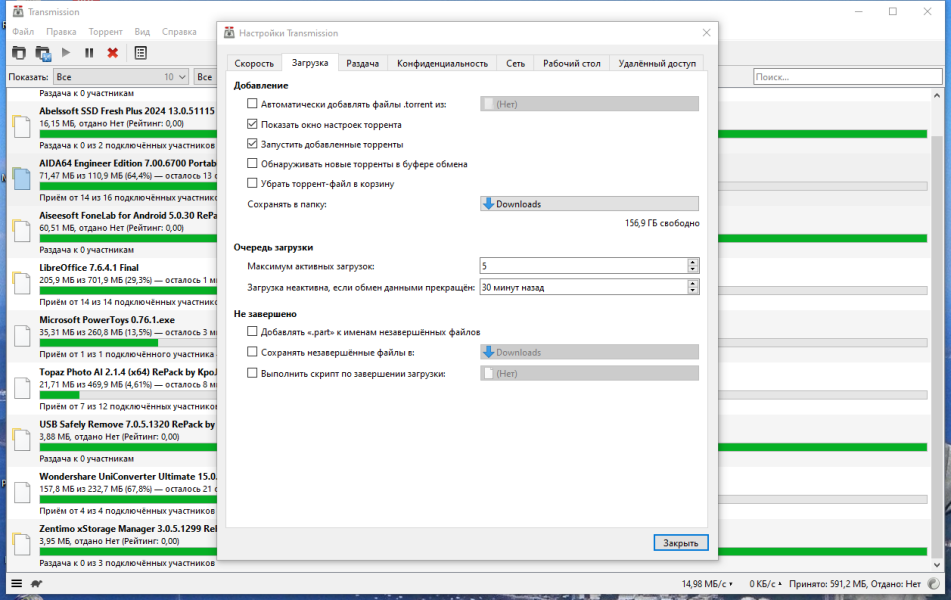Switch to Скорость tab

tap(254, 63)
